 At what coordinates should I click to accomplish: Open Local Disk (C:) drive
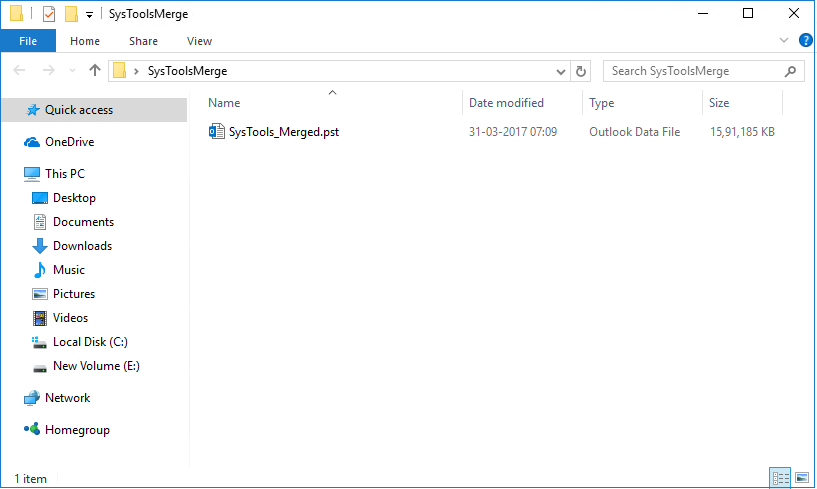tap(90, 341)
